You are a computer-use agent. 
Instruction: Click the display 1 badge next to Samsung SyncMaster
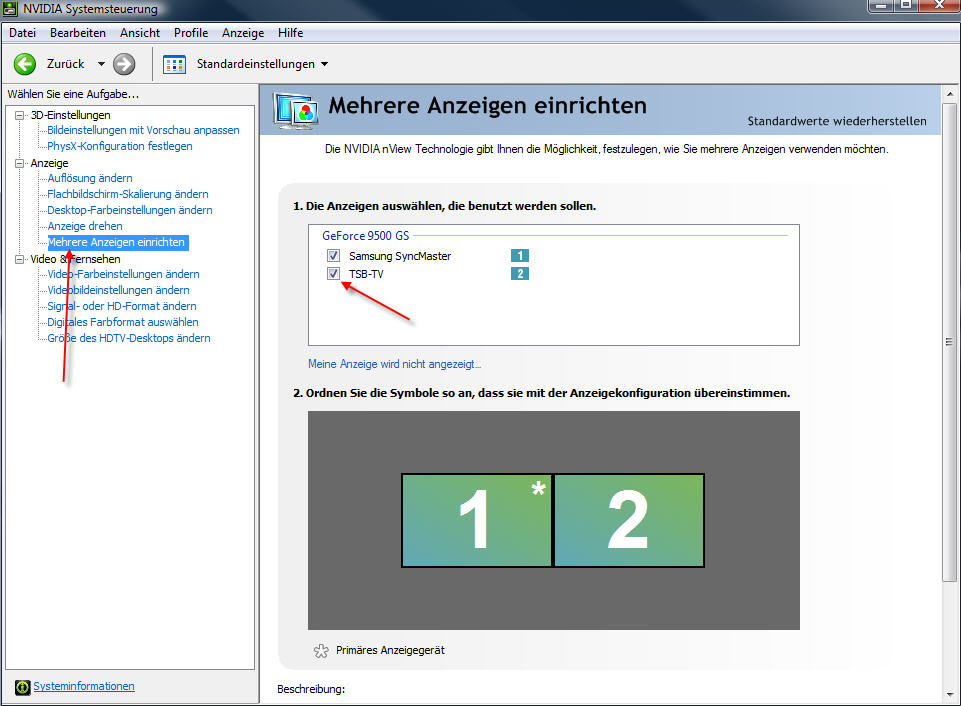(520, 256)
